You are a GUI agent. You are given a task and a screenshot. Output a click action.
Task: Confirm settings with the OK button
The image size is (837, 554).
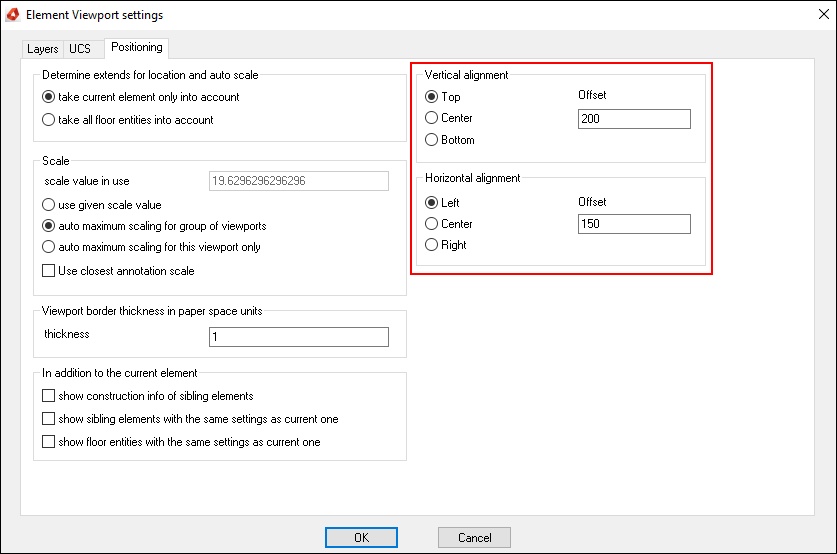[x=361, y=537]
